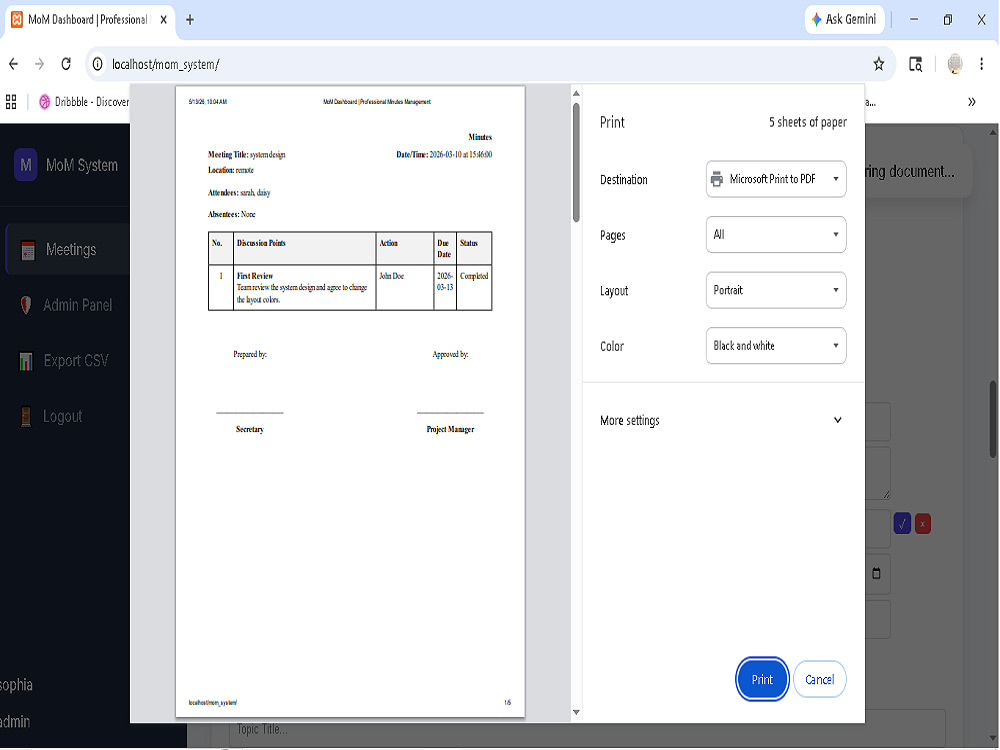Screen dimensions: 1000x750
Task: Open the Layout dropdown set to Portrait
Action: [x=776, y=290]
